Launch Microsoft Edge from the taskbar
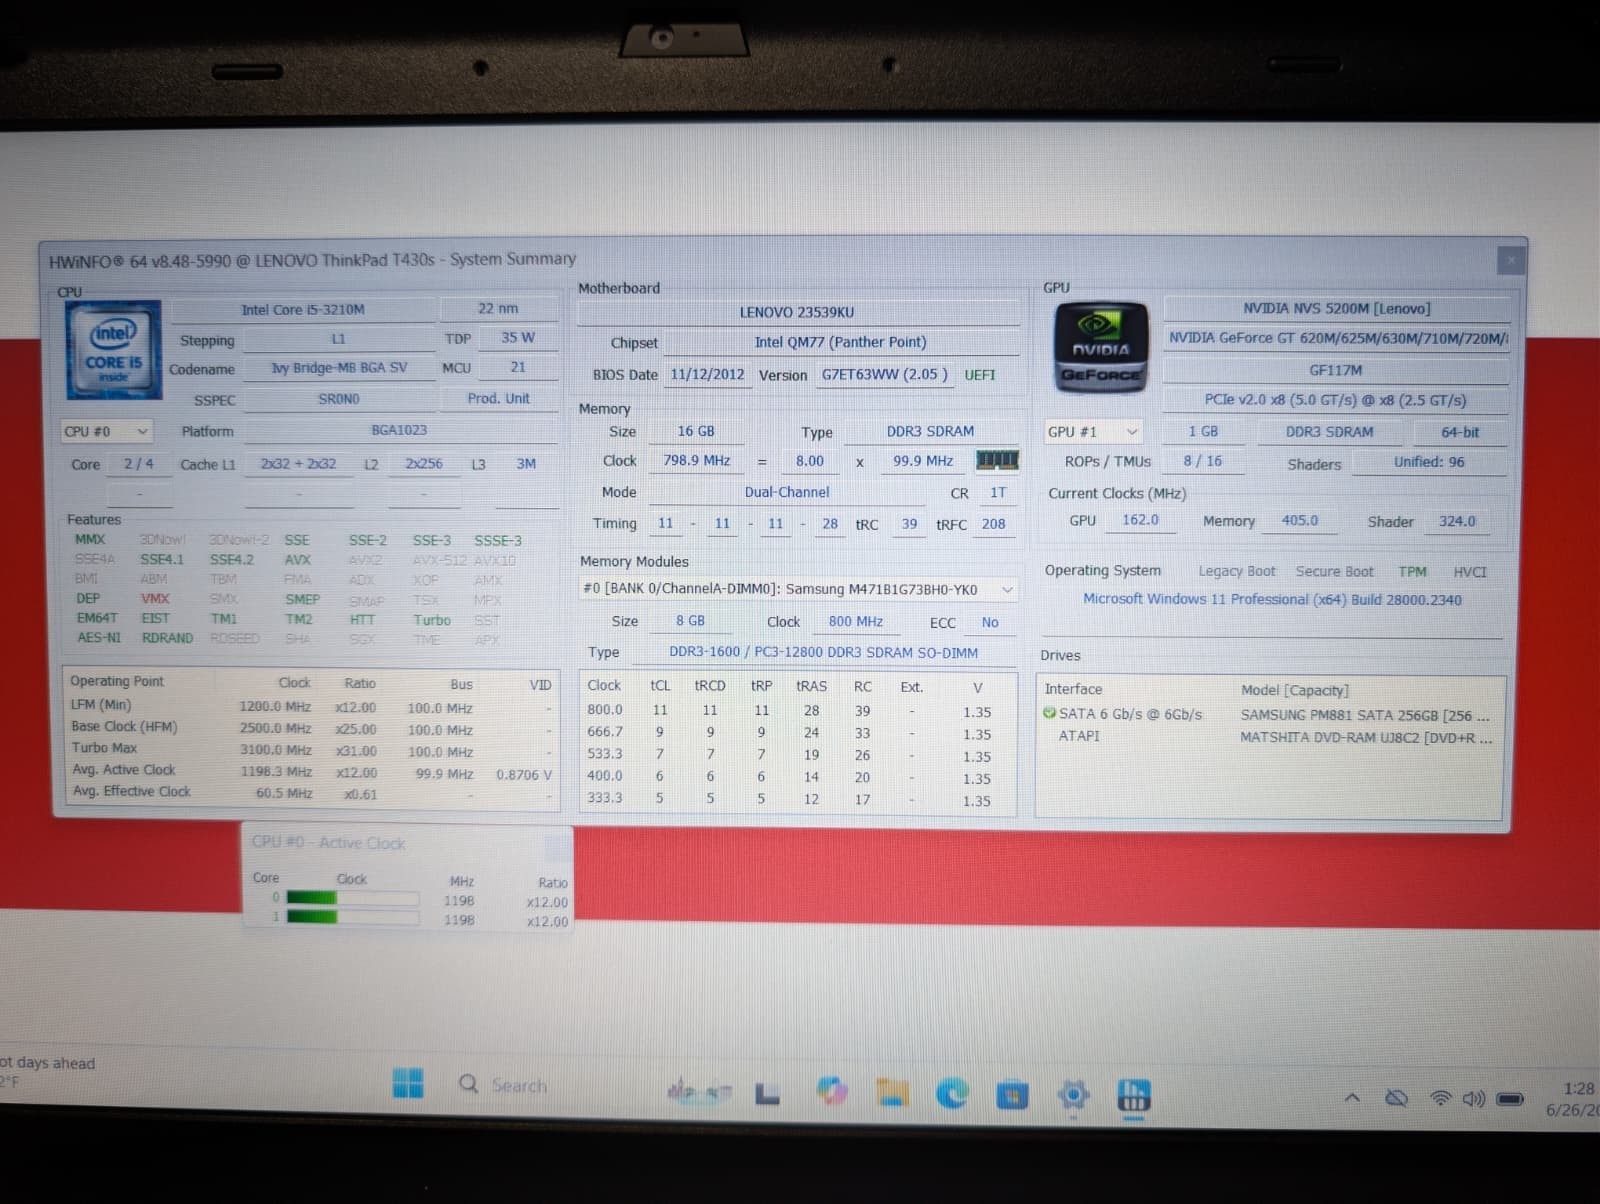 [x=952, y=1093]
